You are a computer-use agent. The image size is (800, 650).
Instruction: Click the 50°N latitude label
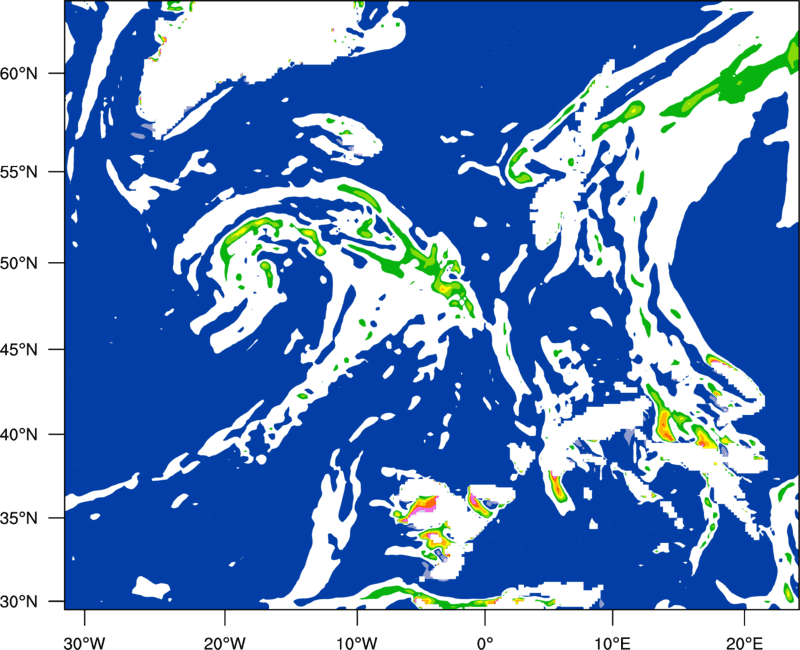(19, 263)
